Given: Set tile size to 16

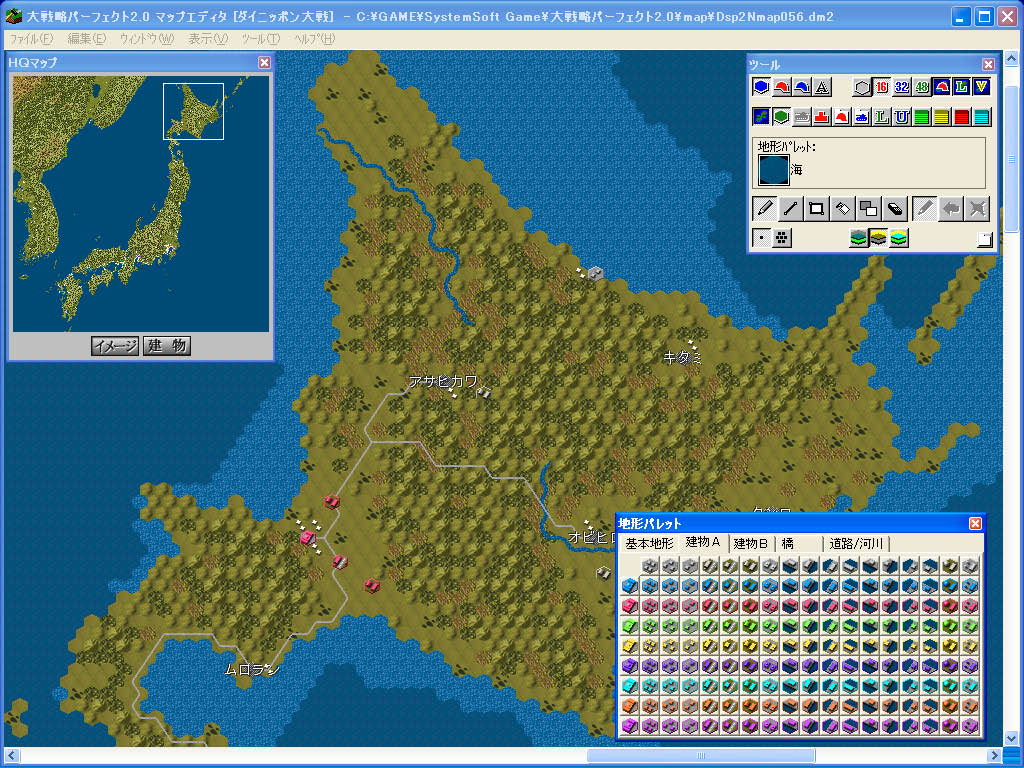Looking at the screenshot, I should tap(882, 86).
